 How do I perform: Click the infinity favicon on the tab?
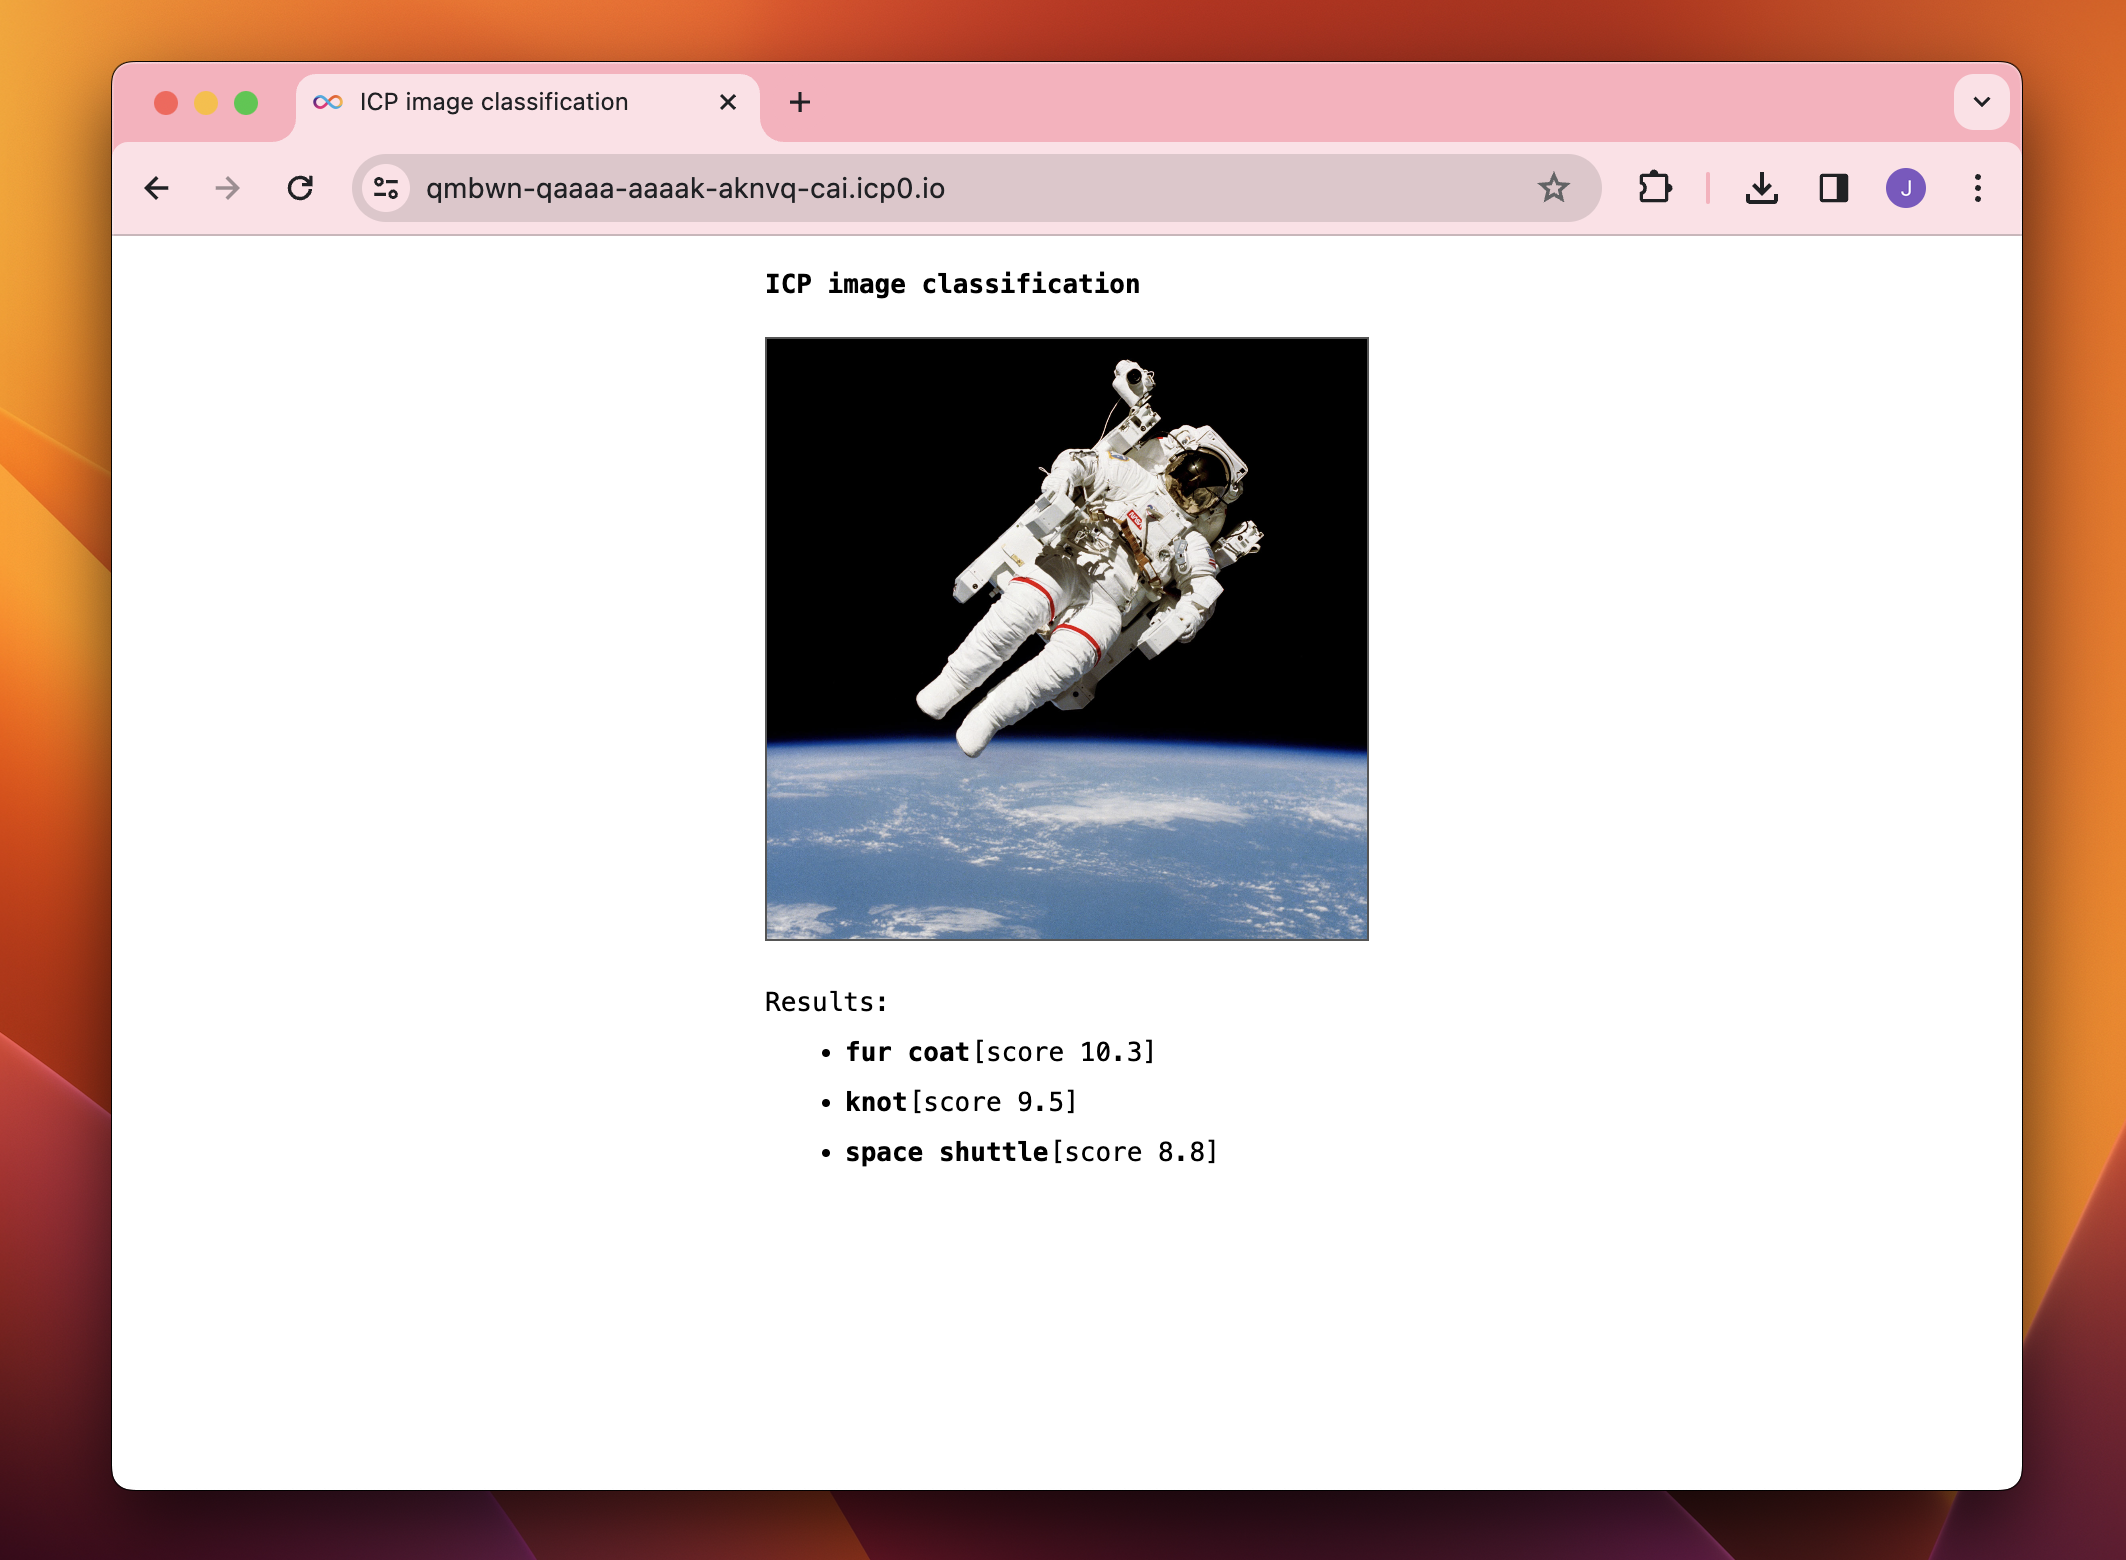[328, 102]
